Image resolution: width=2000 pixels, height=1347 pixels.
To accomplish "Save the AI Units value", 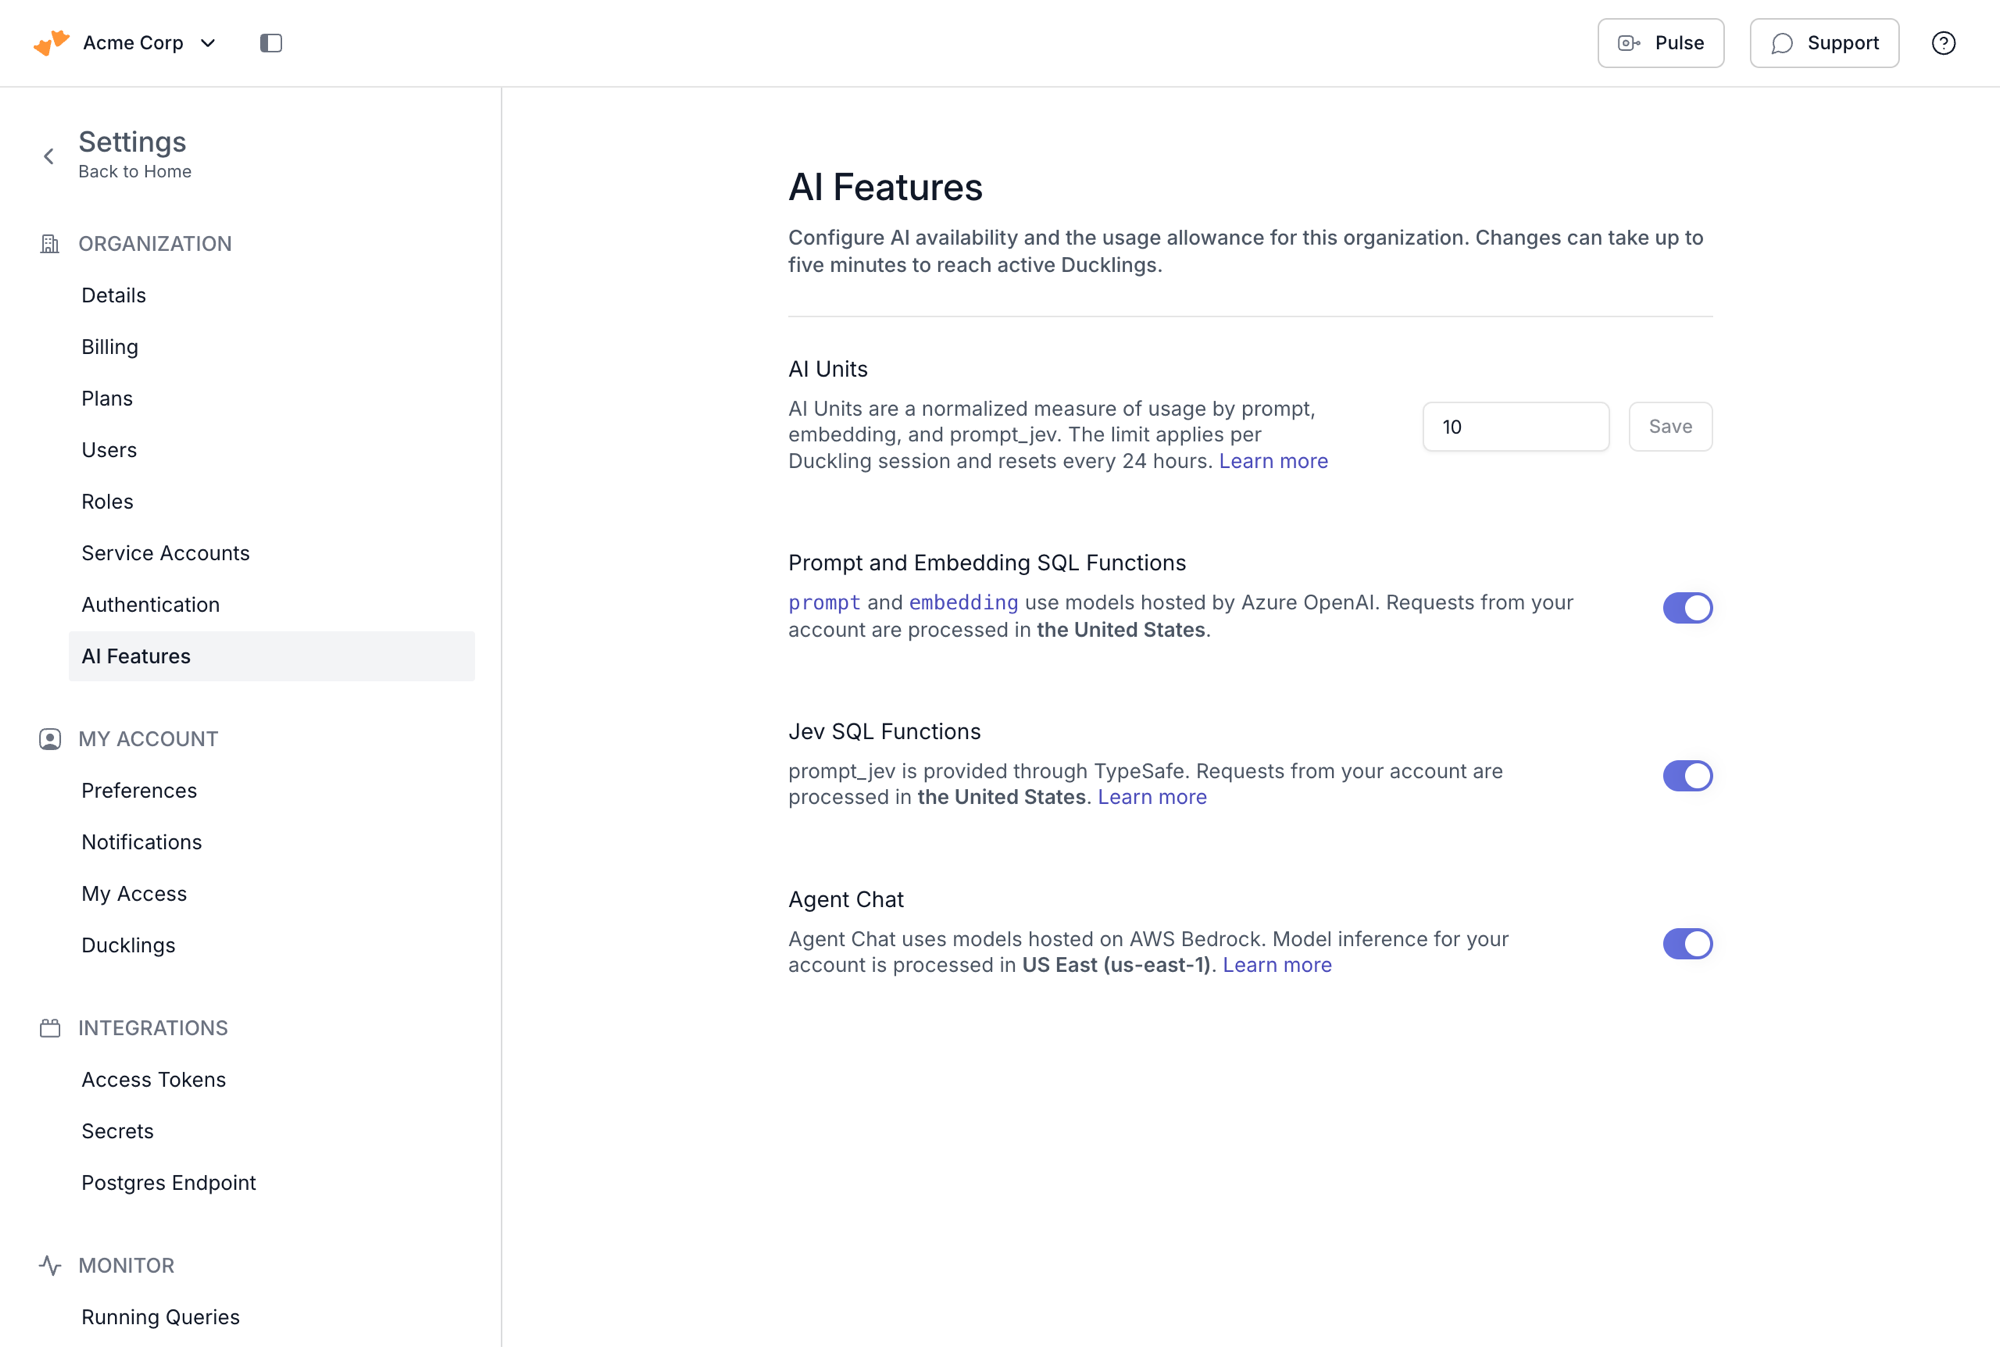I will pyautogui.click(x=1670, y=427).
